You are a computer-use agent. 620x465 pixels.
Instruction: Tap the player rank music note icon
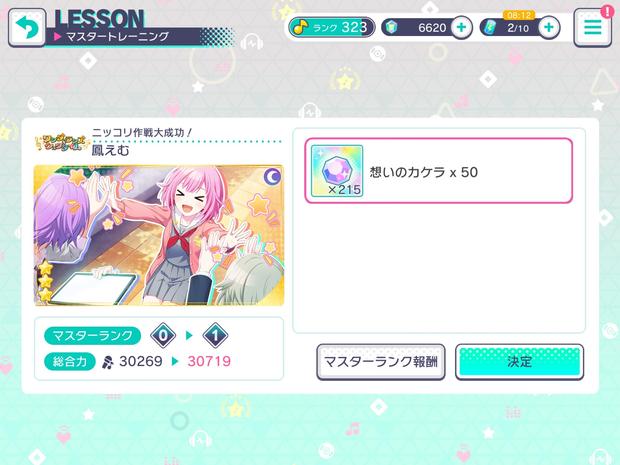(x=301, y=27)
